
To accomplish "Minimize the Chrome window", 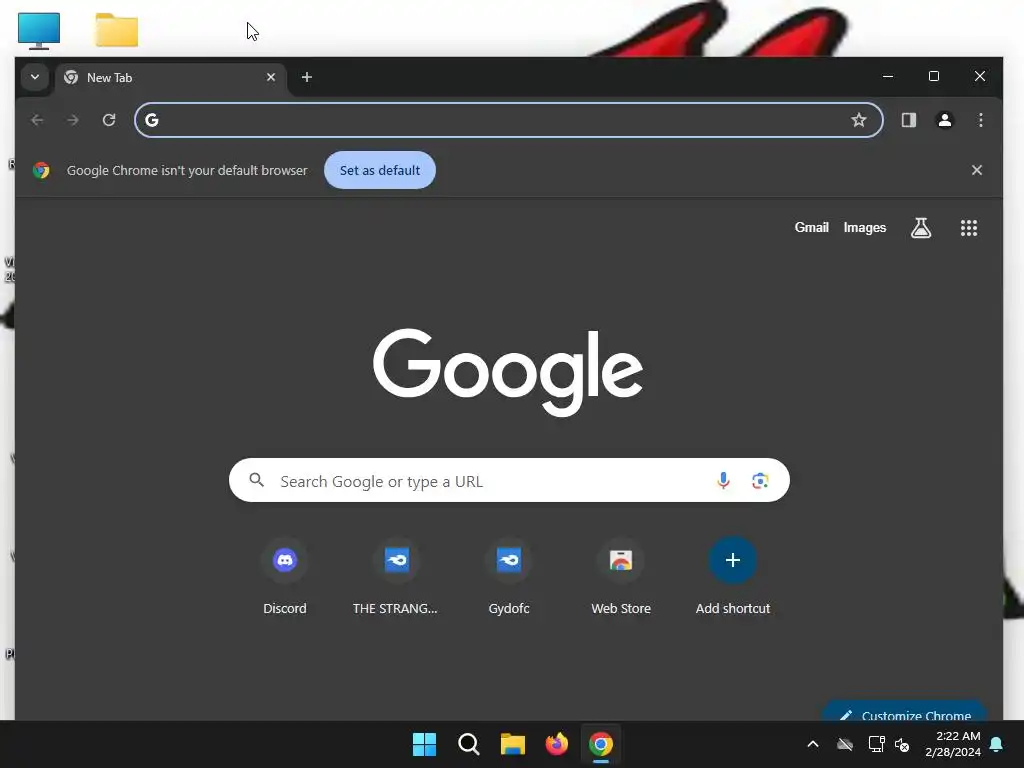I will coord(888,76).
